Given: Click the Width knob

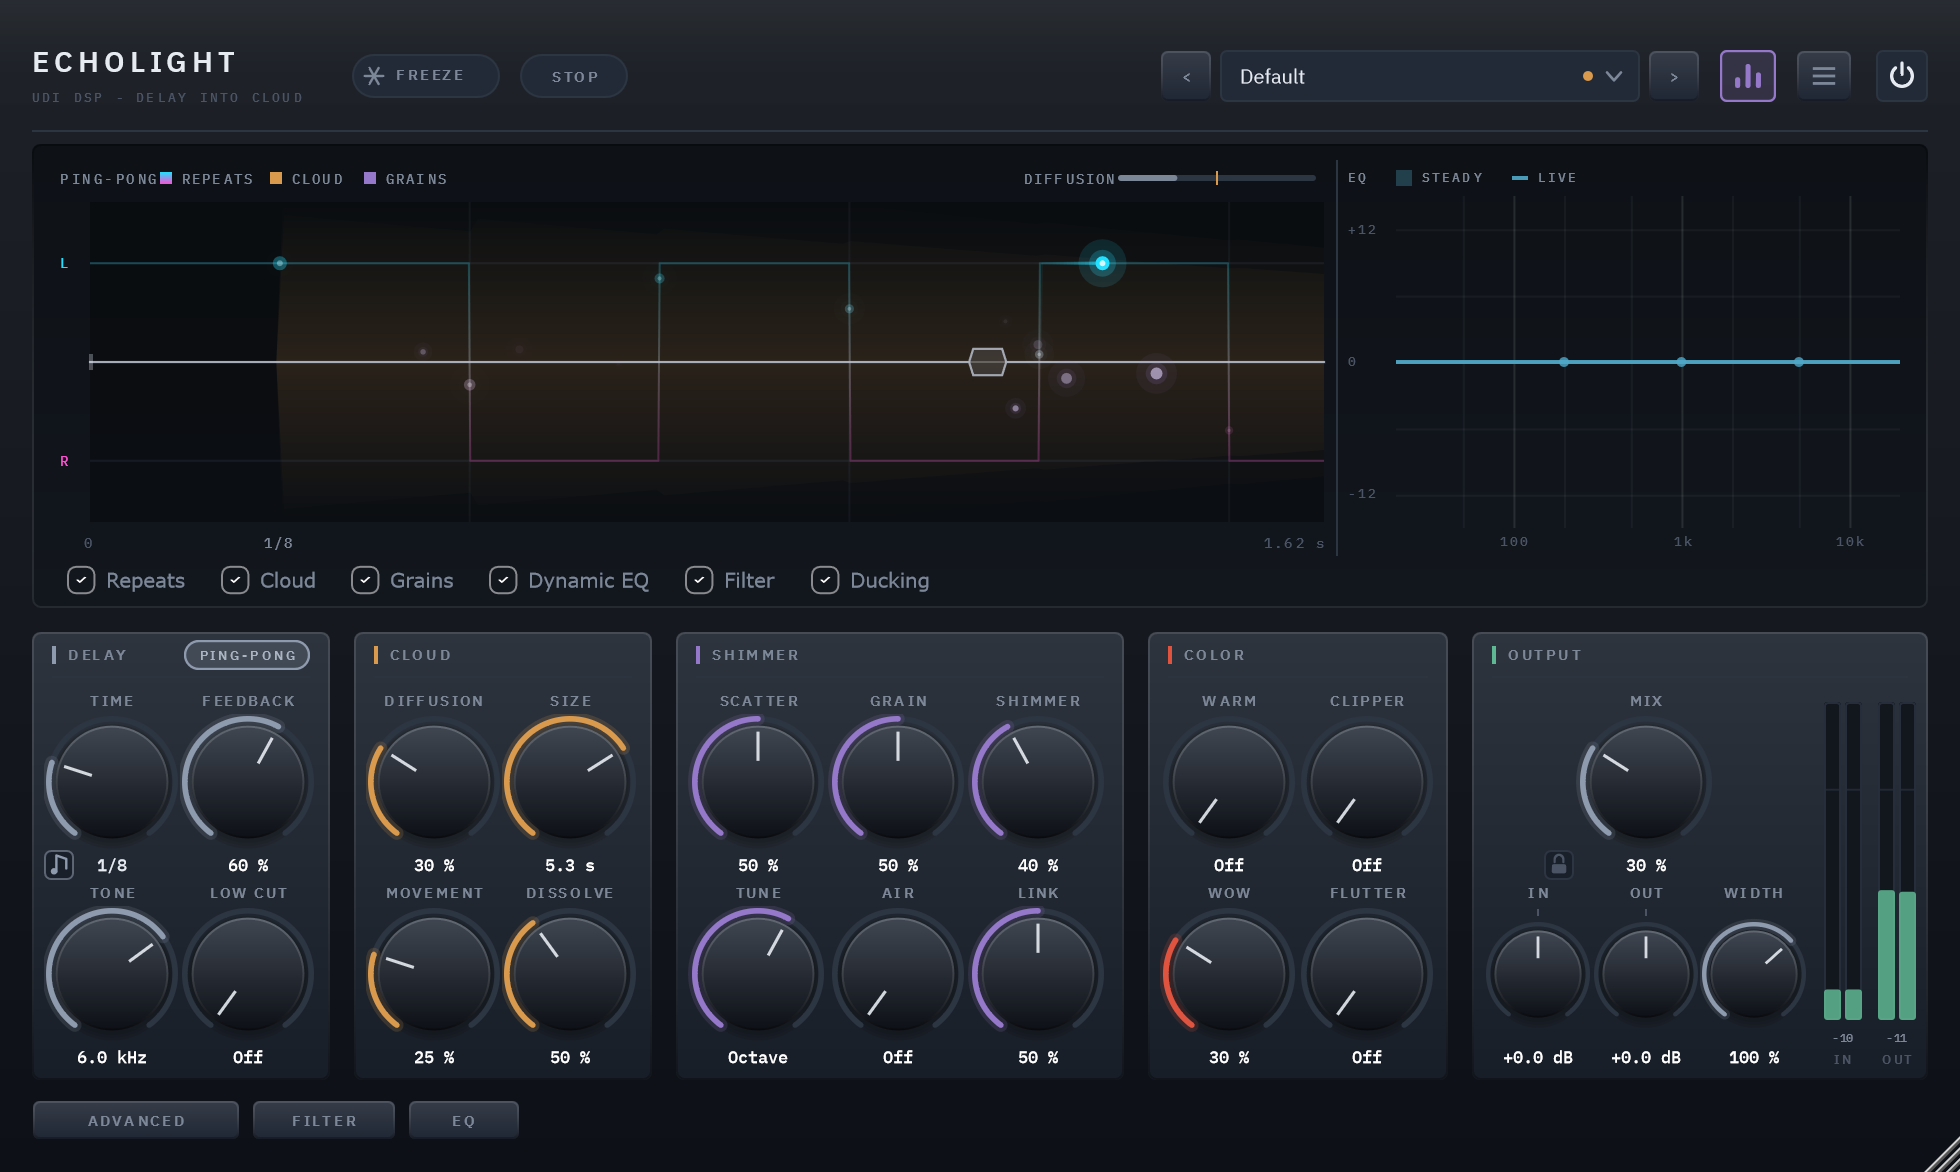Looking at the screenshot, I should 1754,973.
